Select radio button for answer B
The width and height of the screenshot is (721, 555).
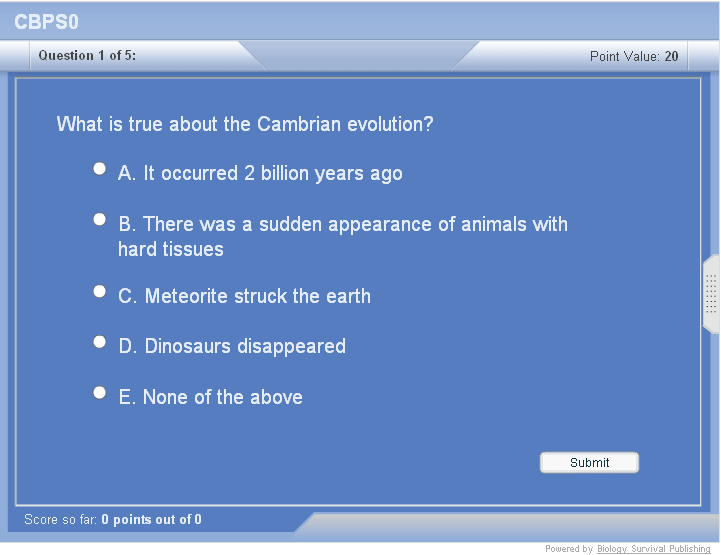click(x=100, y=219)
